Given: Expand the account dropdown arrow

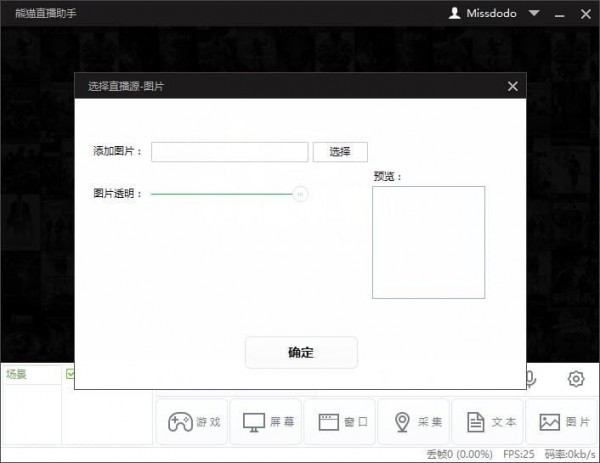Looking at the screenshot, I should 534,14.
